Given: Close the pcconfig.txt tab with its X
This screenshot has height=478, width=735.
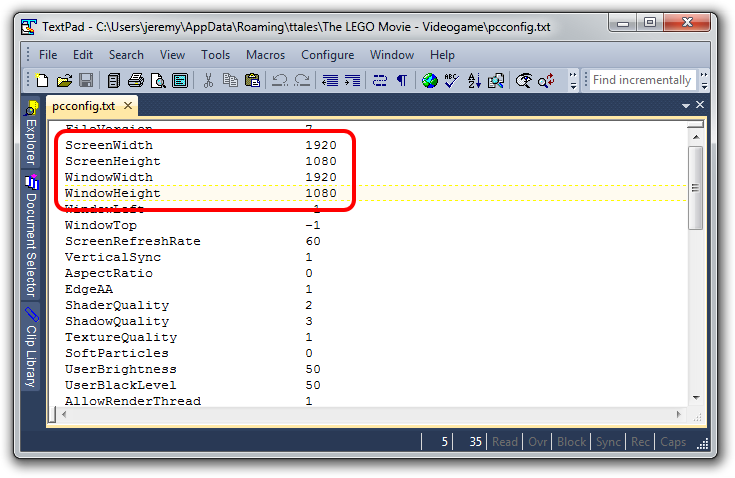Looking at the screenshot, I should pos(128,106).
